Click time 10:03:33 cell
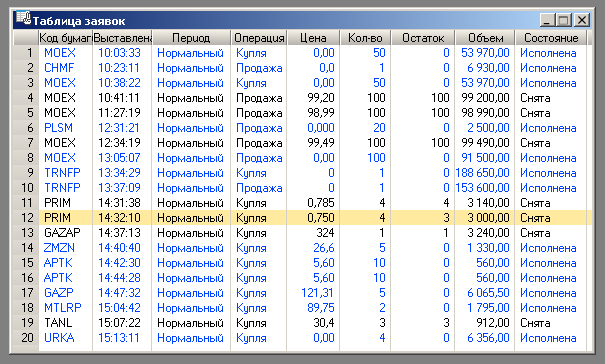This screenshot has width=605, height=364. point(119,53)
